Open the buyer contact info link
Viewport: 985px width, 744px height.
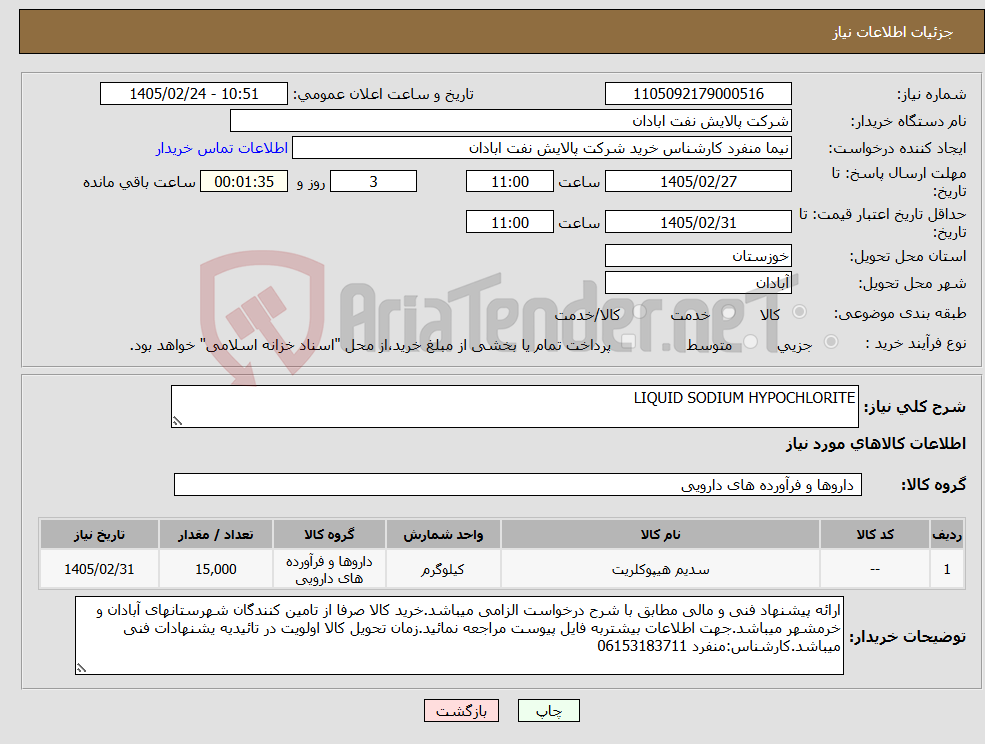[222, 148]
